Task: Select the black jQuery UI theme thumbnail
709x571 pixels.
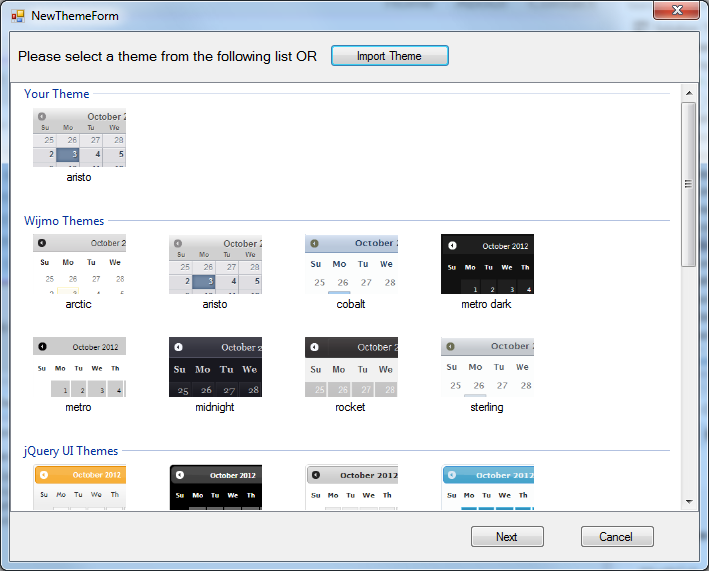Action: pyautogui.click(x=215, y=488)
